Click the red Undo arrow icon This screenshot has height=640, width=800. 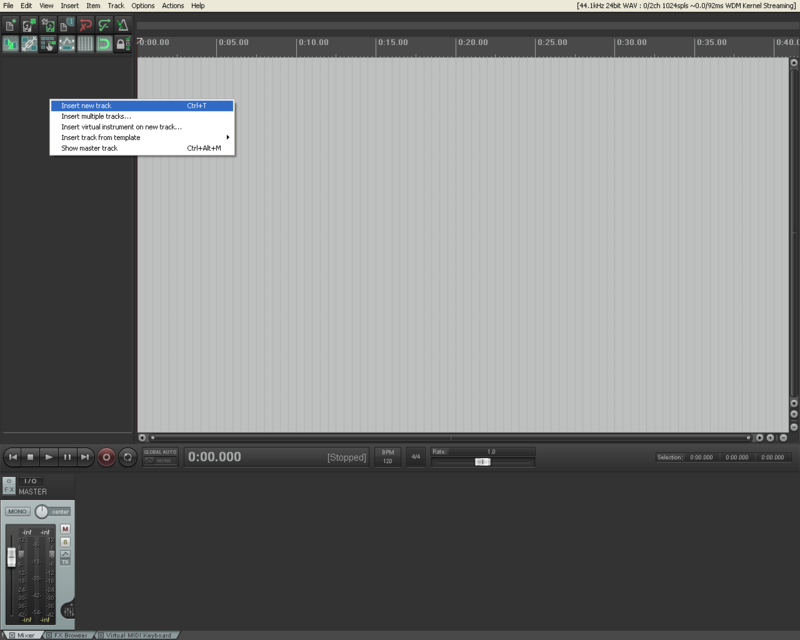[x=85, y=25]
